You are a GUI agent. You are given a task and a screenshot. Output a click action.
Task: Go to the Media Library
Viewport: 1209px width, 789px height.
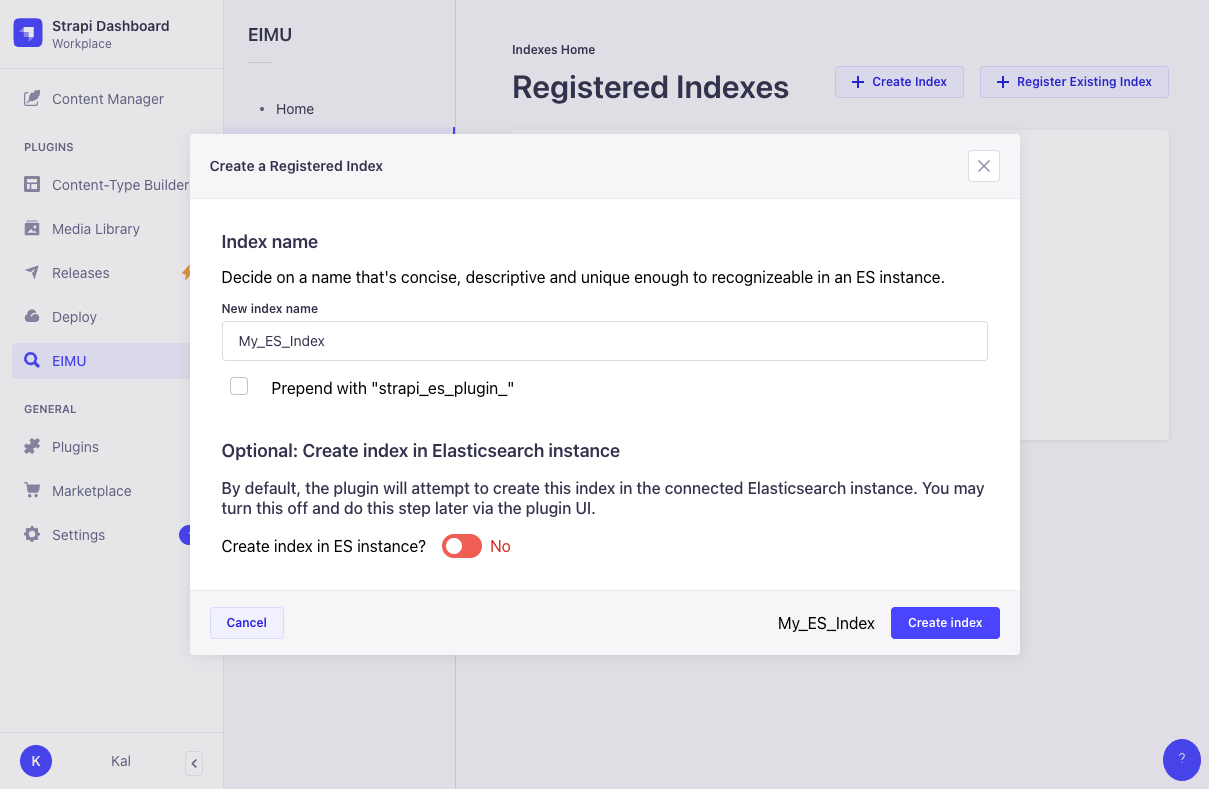coord(95,229)
